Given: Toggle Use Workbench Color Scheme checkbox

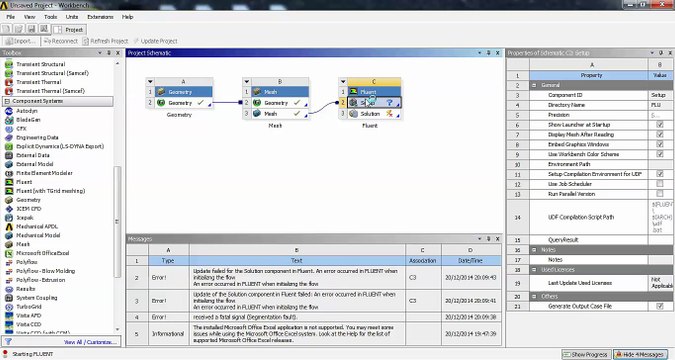Looking at the screenshot, I should (660, 154).
